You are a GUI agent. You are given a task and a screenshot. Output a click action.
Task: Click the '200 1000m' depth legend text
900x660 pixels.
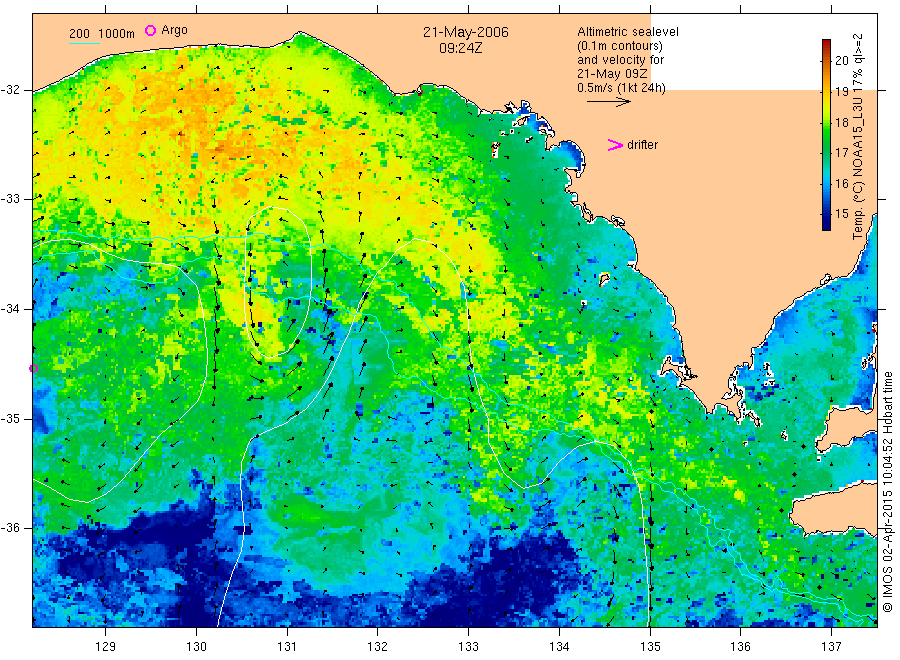click(x=102, y=34)
